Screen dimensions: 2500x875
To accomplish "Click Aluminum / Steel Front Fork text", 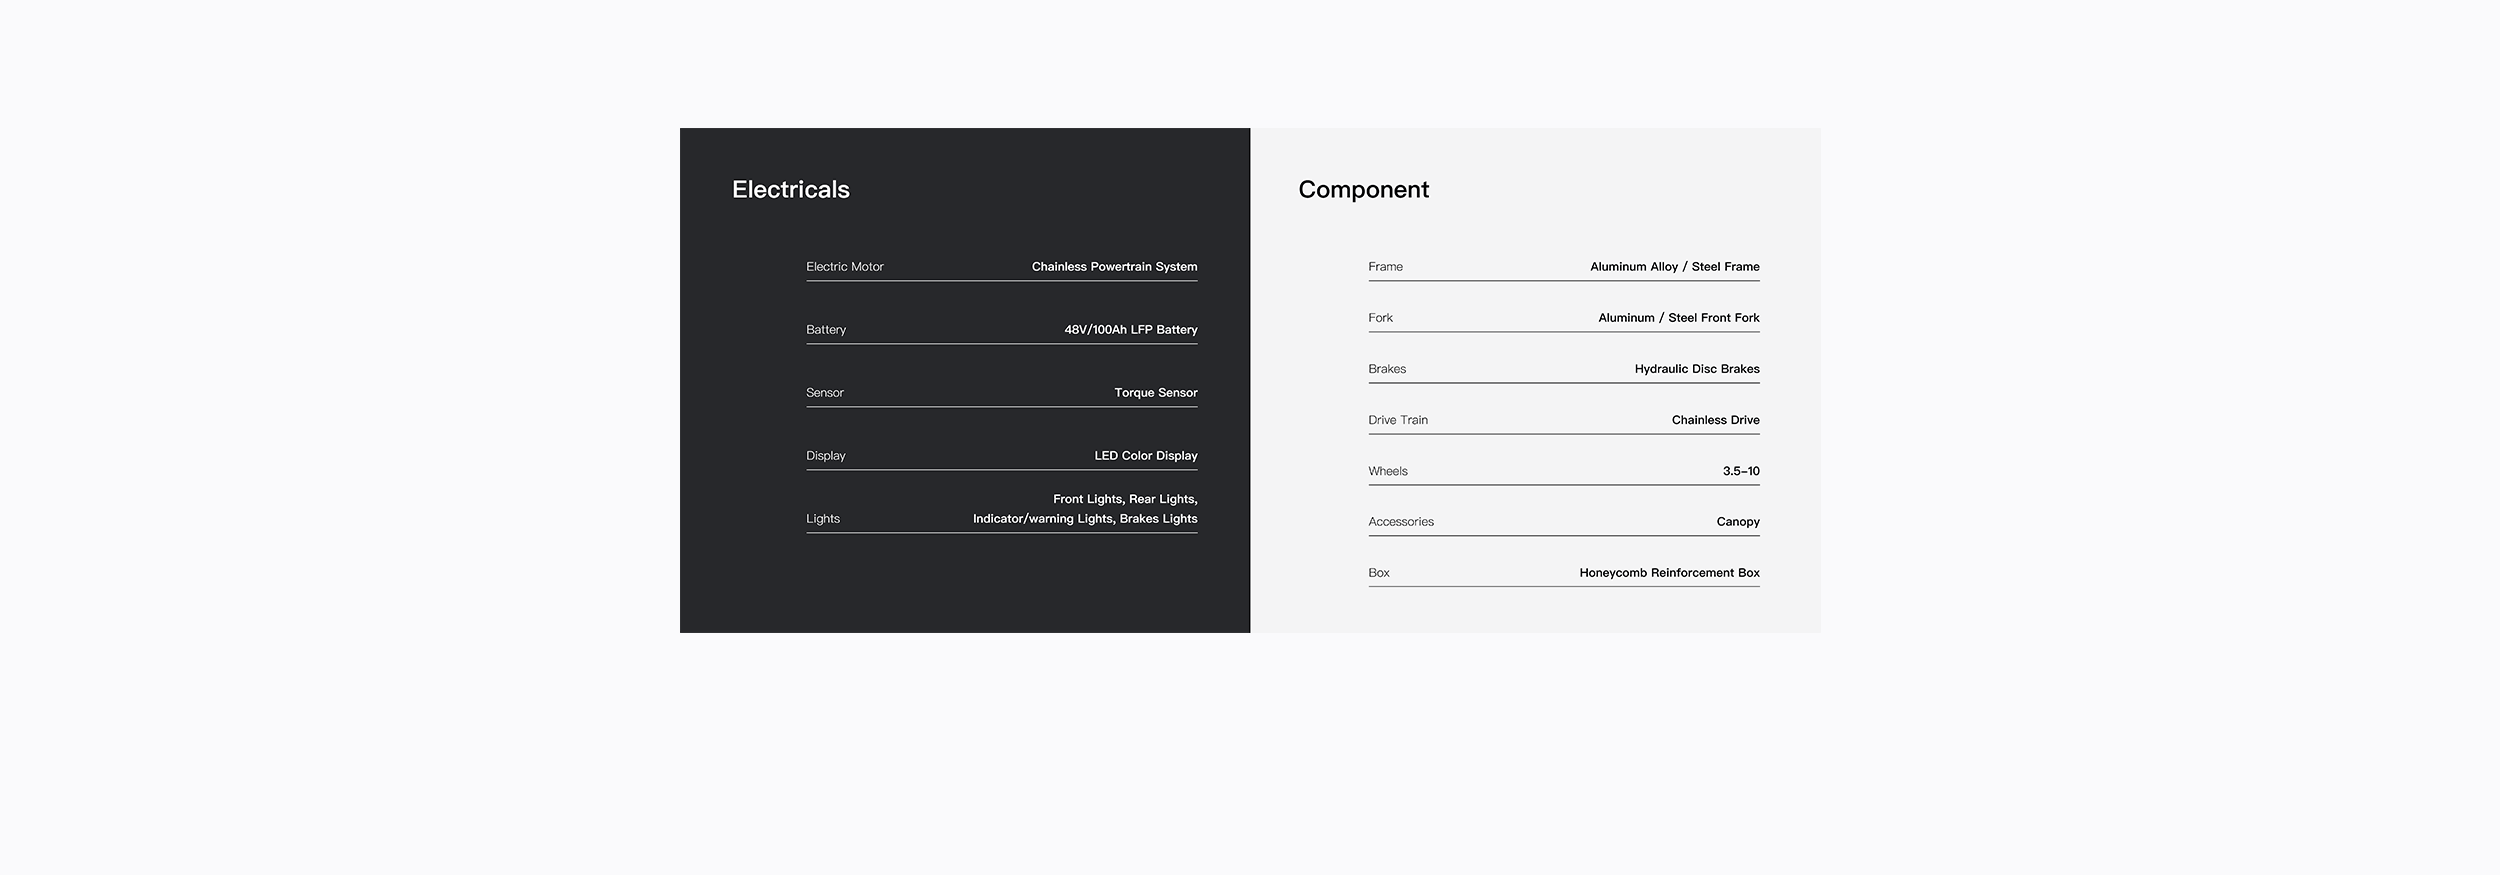I will pos(1678,318).
